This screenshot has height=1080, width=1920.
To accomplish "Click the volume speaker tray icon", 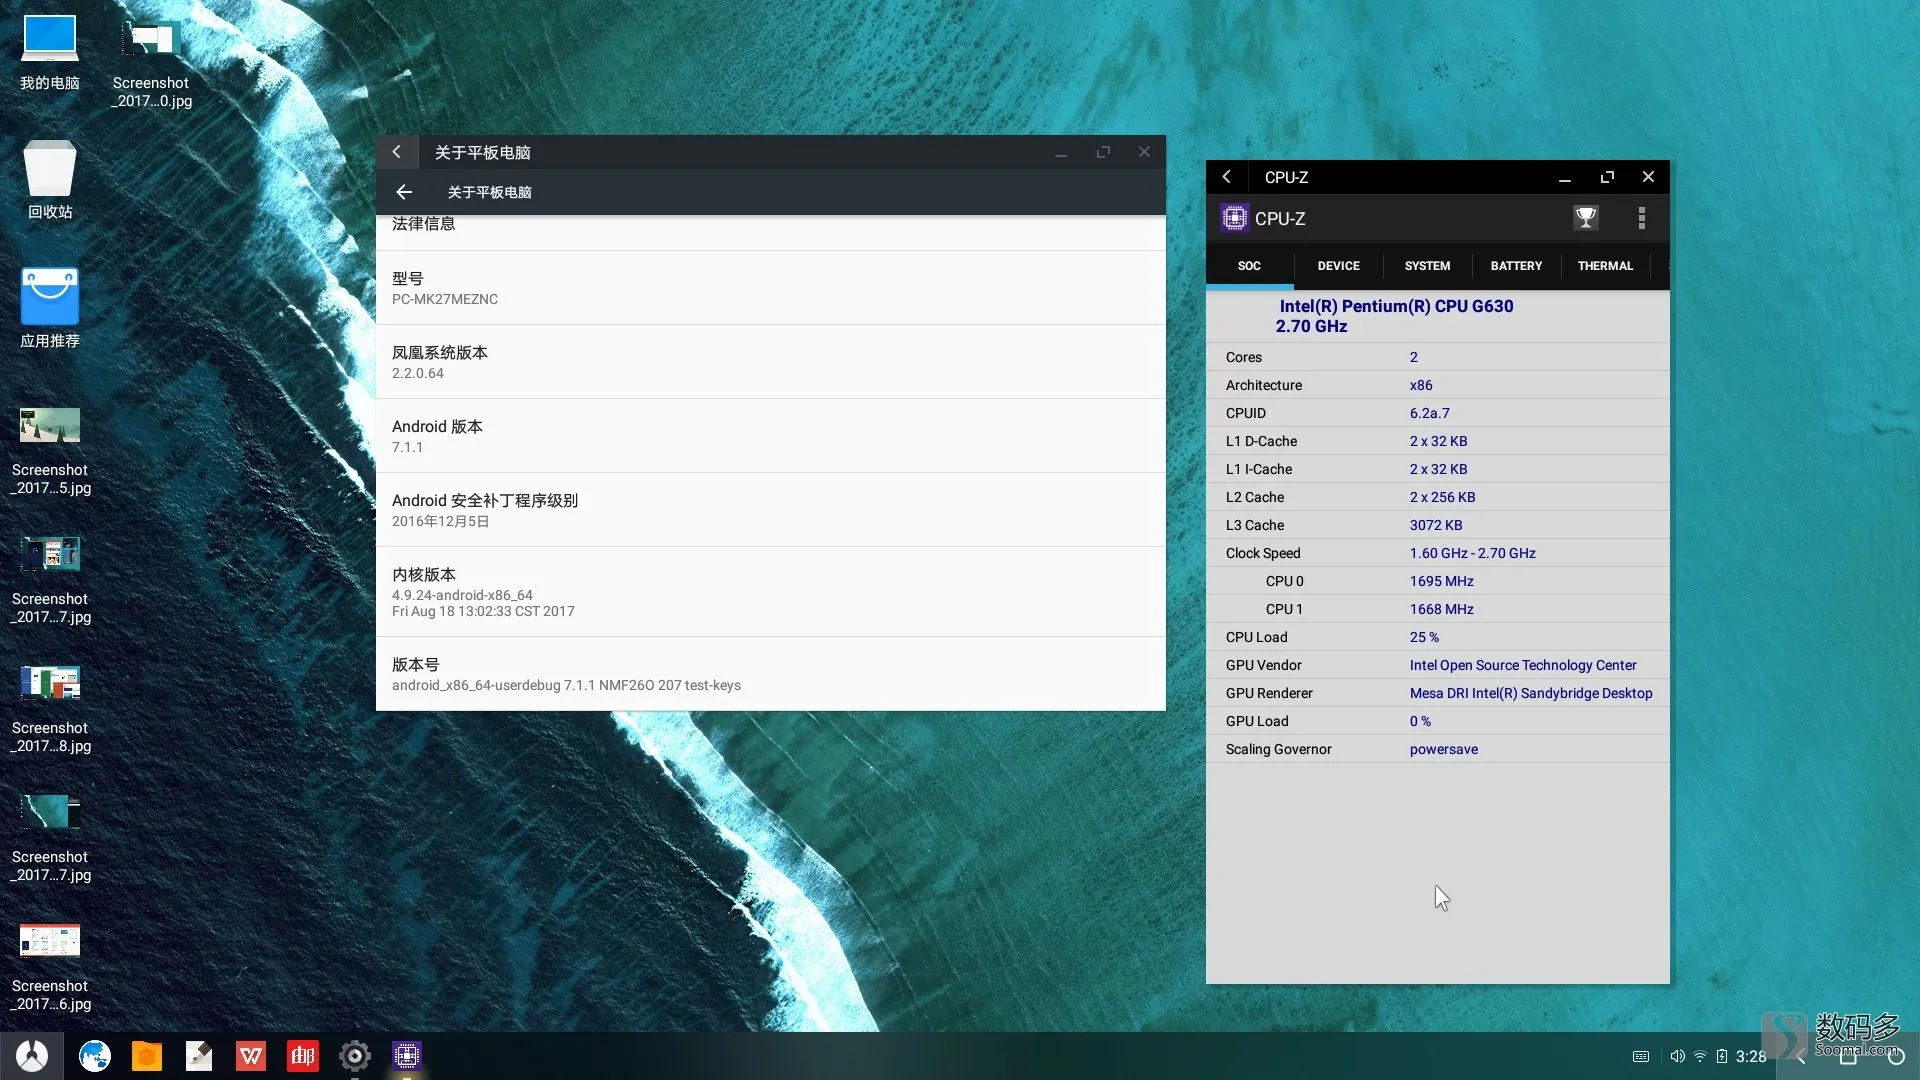I will [x=1677, y=1056].
